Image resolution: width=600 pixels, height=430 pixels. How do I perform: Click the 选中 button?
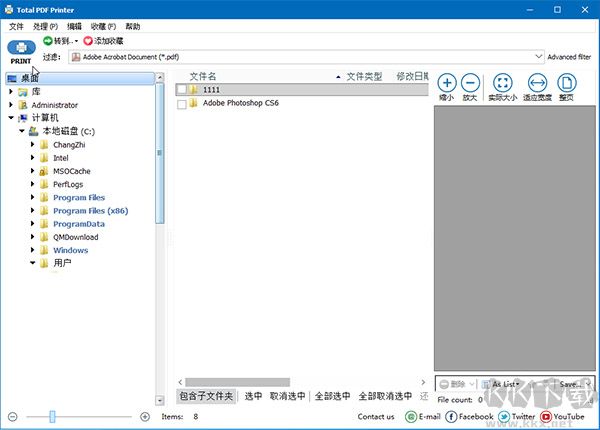(x=253, y=396)
